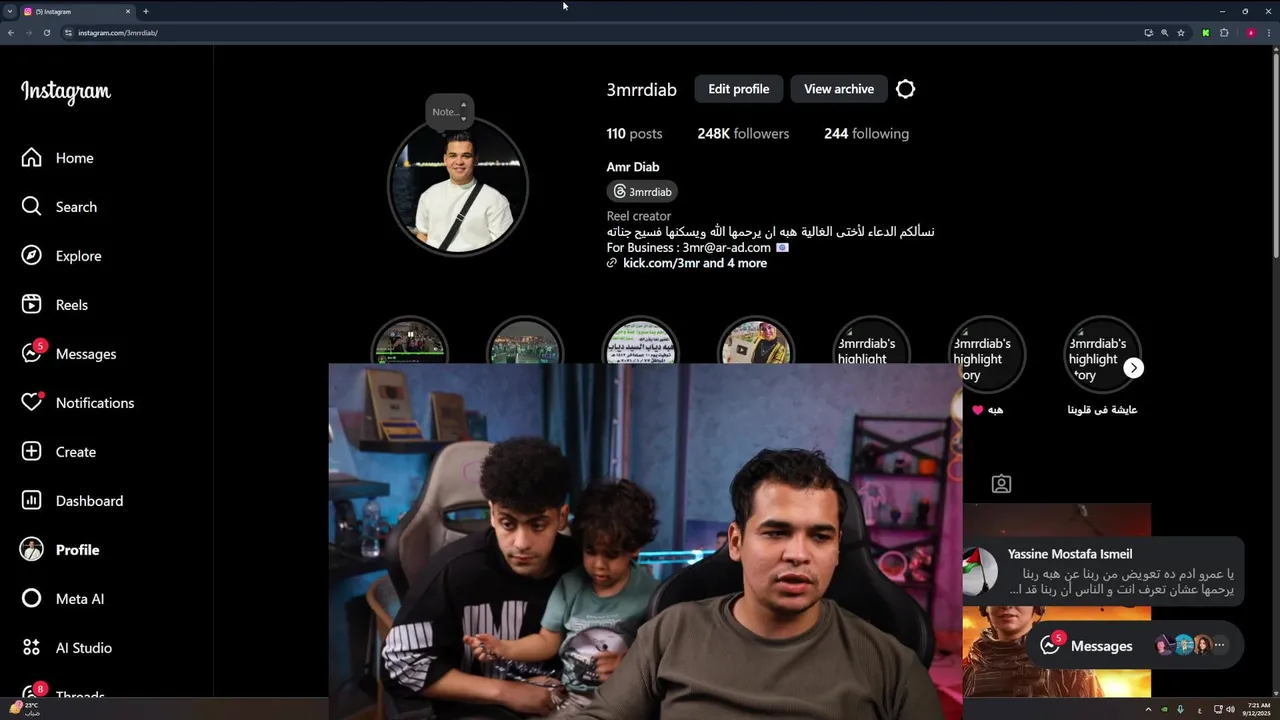Show hidden system tray icons

1148,709
